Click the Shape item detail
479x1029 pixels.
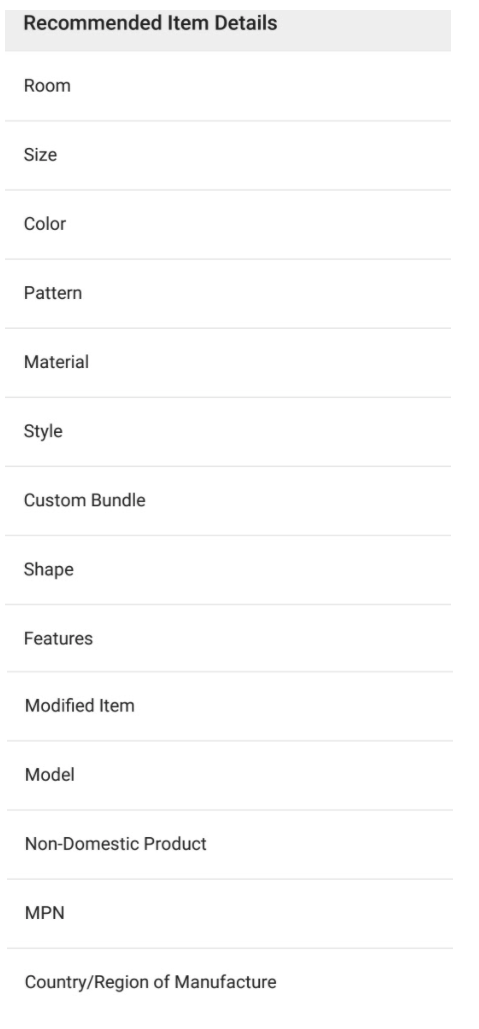click(x=228, y=570)
